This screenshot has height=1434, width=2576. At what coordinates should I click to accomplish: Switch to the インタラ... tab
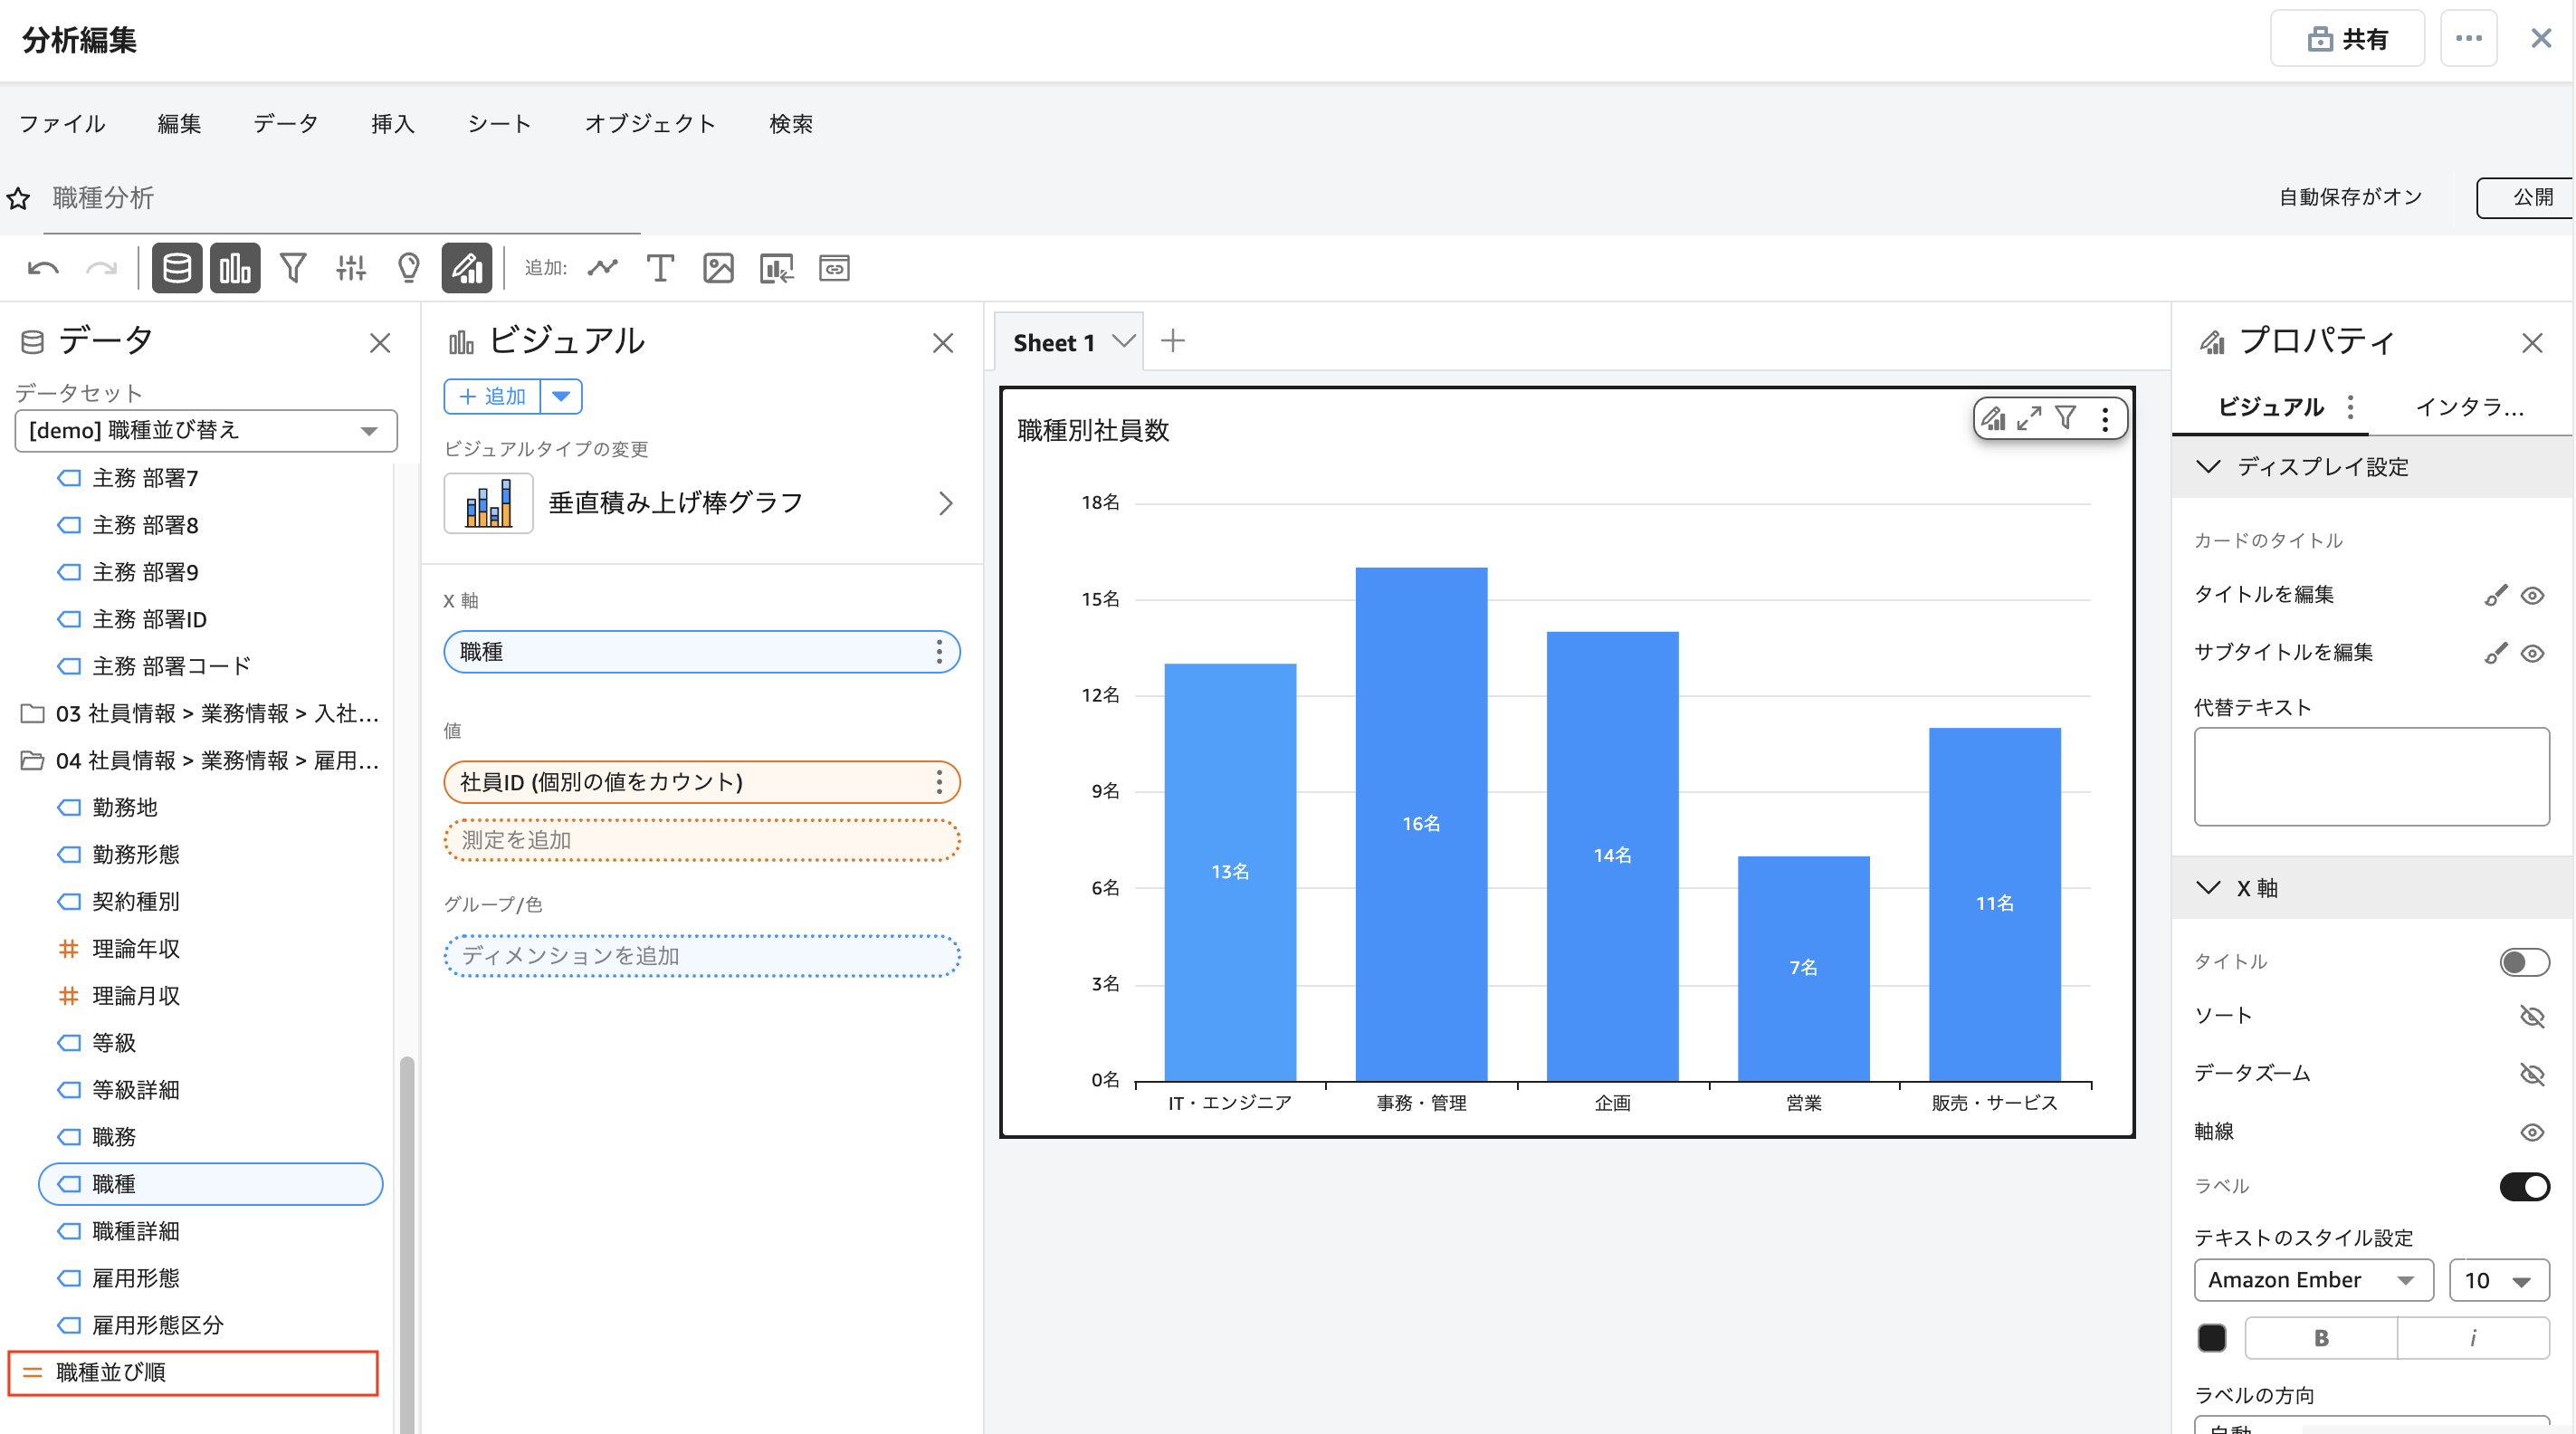(2469, 407)
